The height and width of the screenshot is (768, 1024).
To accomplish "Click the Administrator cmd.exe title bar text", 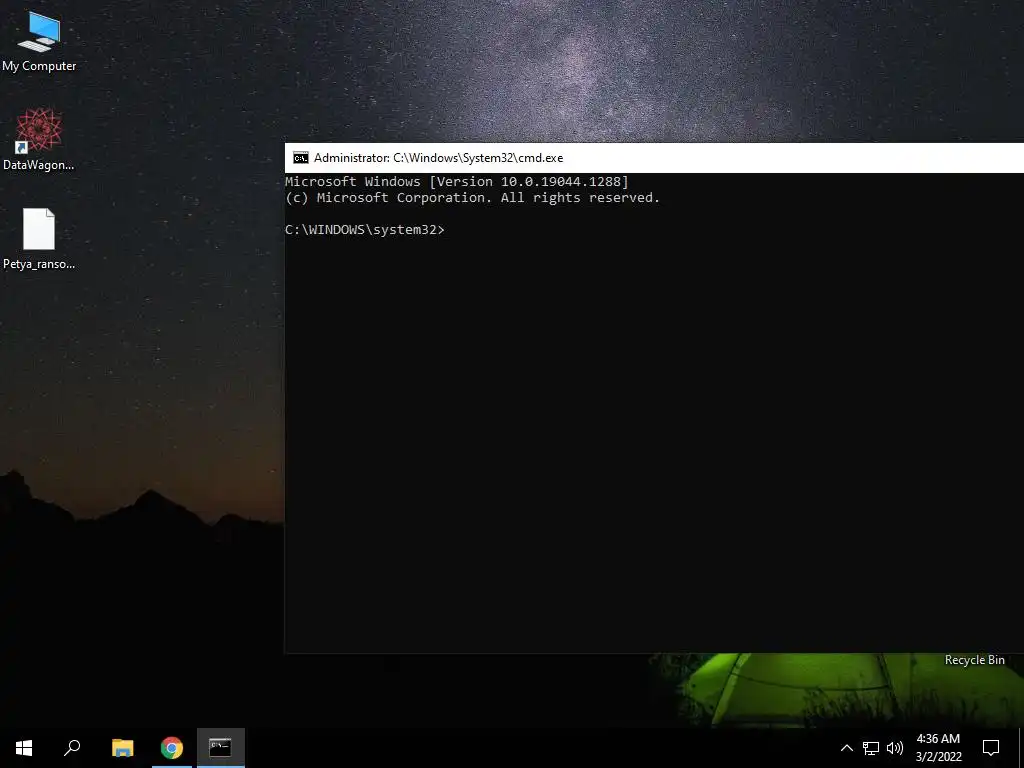I will [x=438, y=158].
